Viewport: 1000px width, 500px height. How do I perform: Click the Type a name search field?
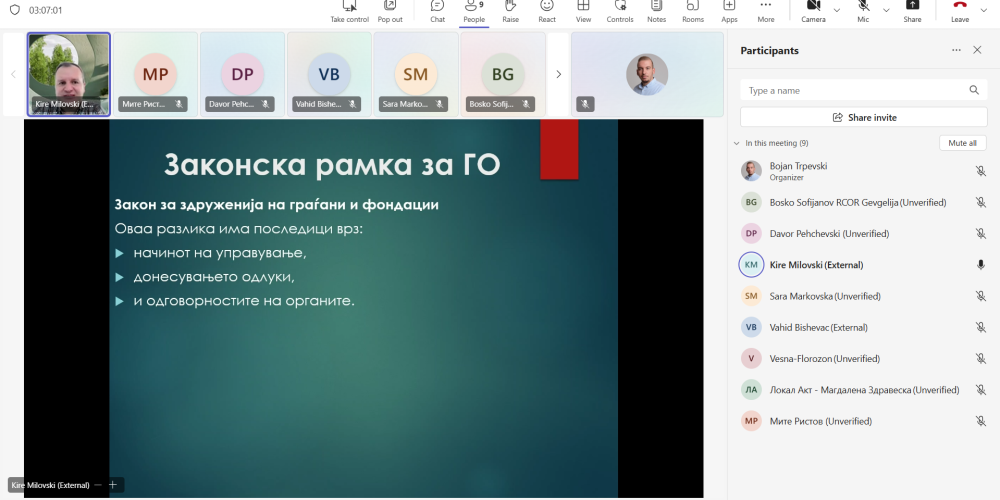[855, 90]
